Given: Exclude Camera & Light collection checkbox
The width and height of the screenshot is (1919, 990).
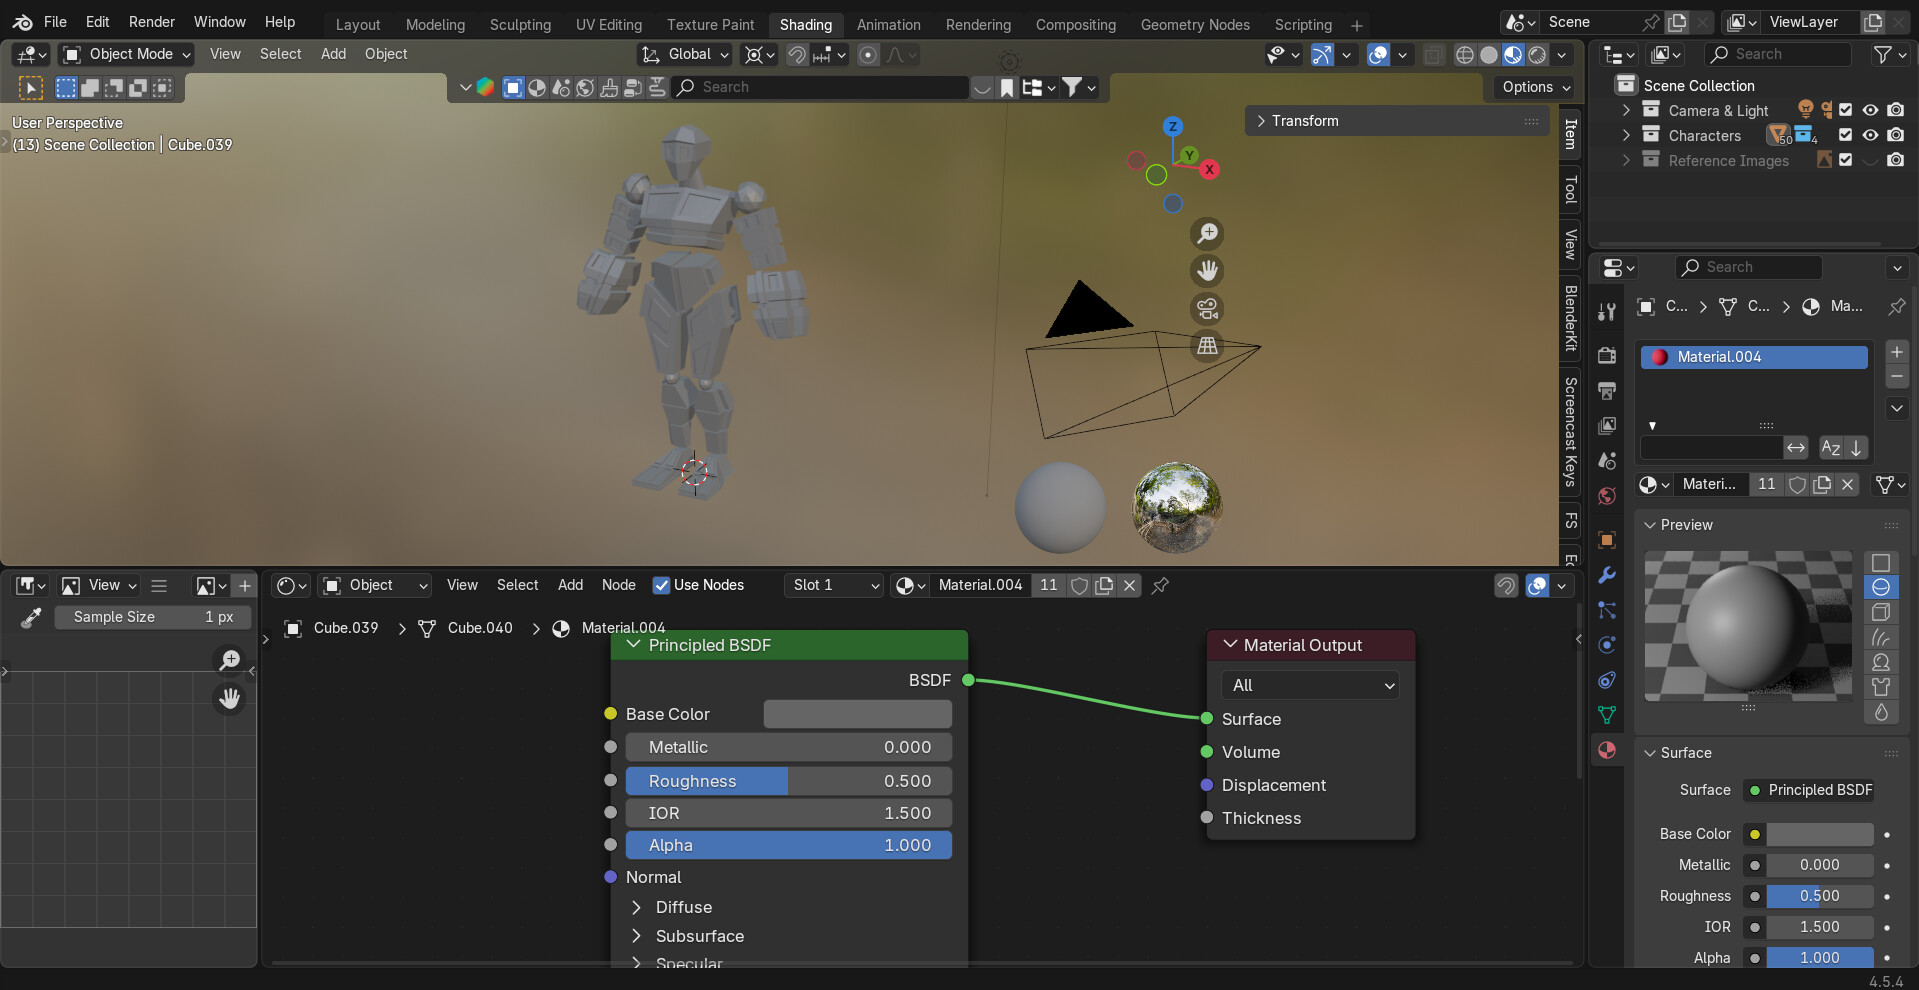Looking at the screenshot, I should 1846,110.
